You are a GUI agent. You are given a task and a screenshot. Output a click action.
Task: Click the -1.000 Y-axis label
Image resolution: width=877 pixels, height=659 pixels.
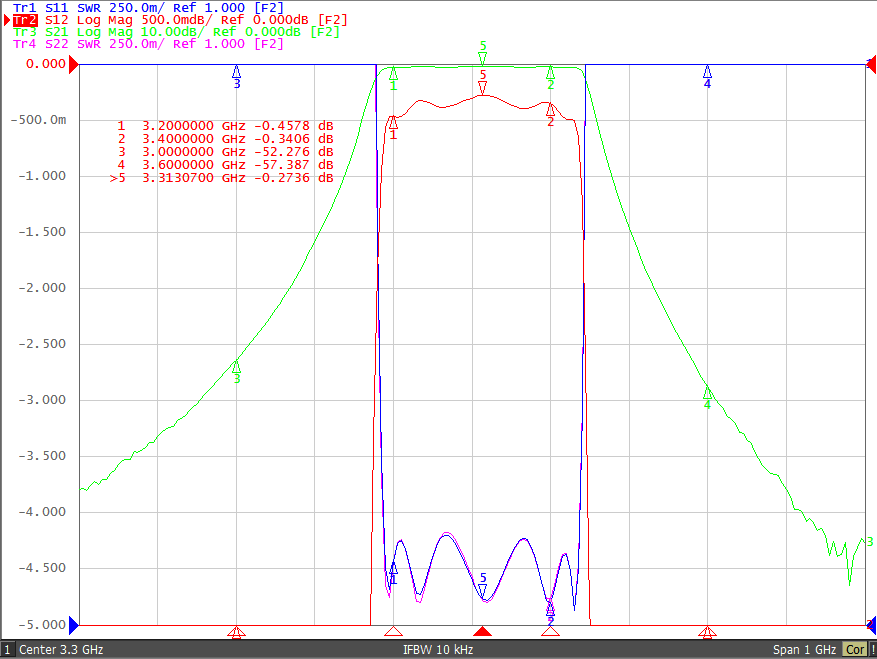[x=42, y=176]
